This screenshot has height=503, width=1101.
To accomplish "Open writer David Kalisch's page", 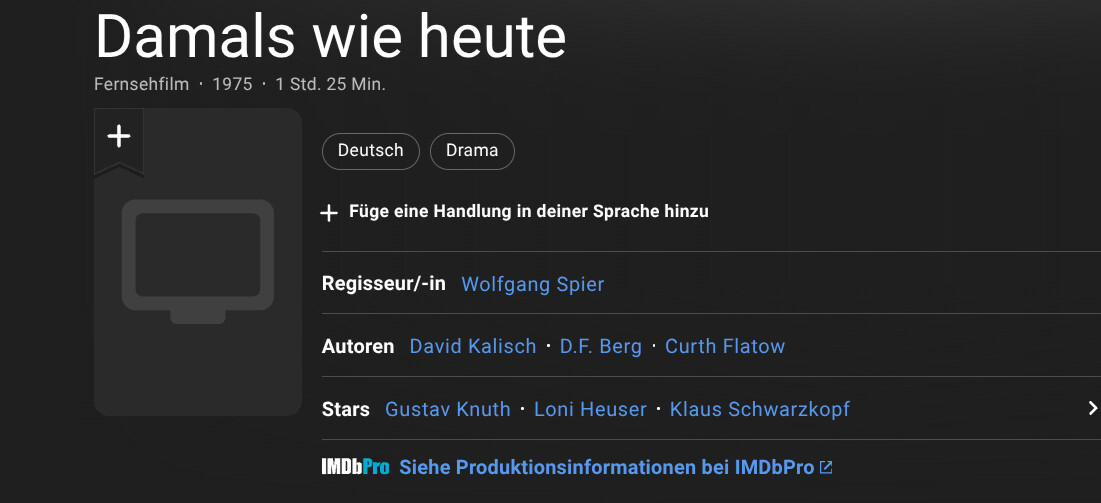I will pyautogui.click(x=475, y=346).
